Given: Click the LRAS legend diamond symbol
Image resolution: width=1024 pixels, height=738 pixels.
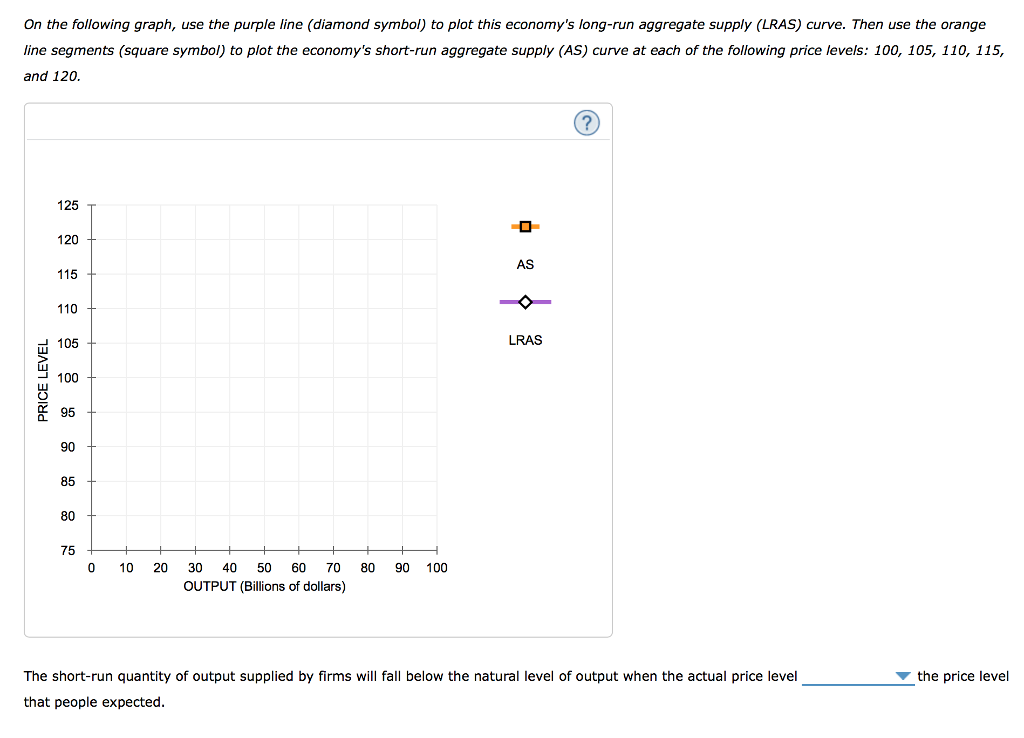Looking at the screenshot, I should coord(524,301).
